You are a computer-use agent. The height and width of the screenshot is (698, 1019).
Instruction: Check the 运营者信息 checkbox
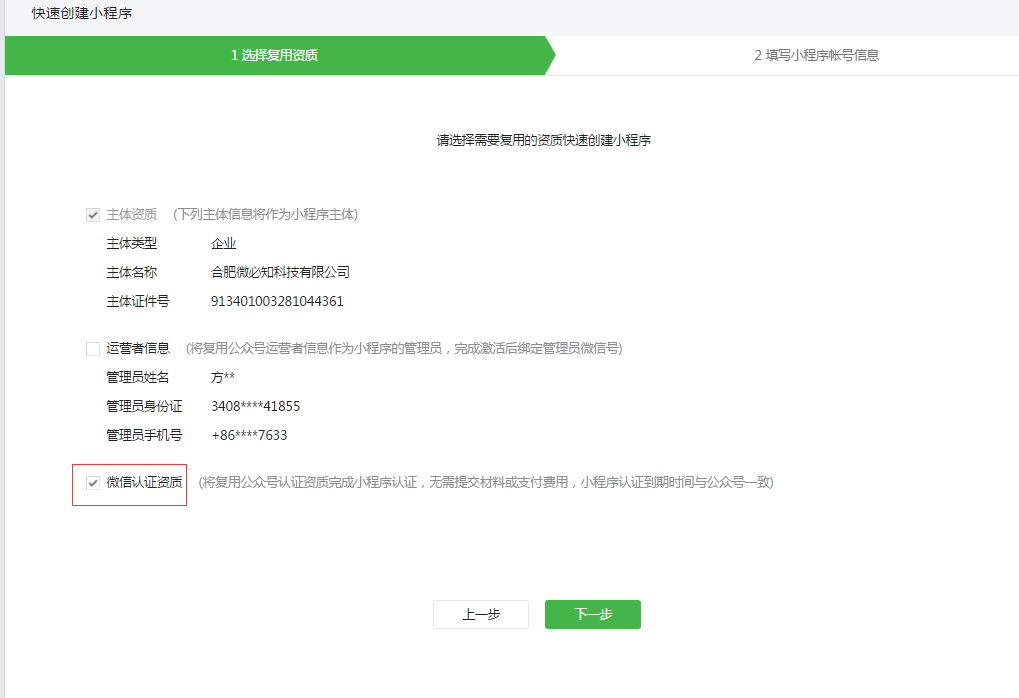93,348
